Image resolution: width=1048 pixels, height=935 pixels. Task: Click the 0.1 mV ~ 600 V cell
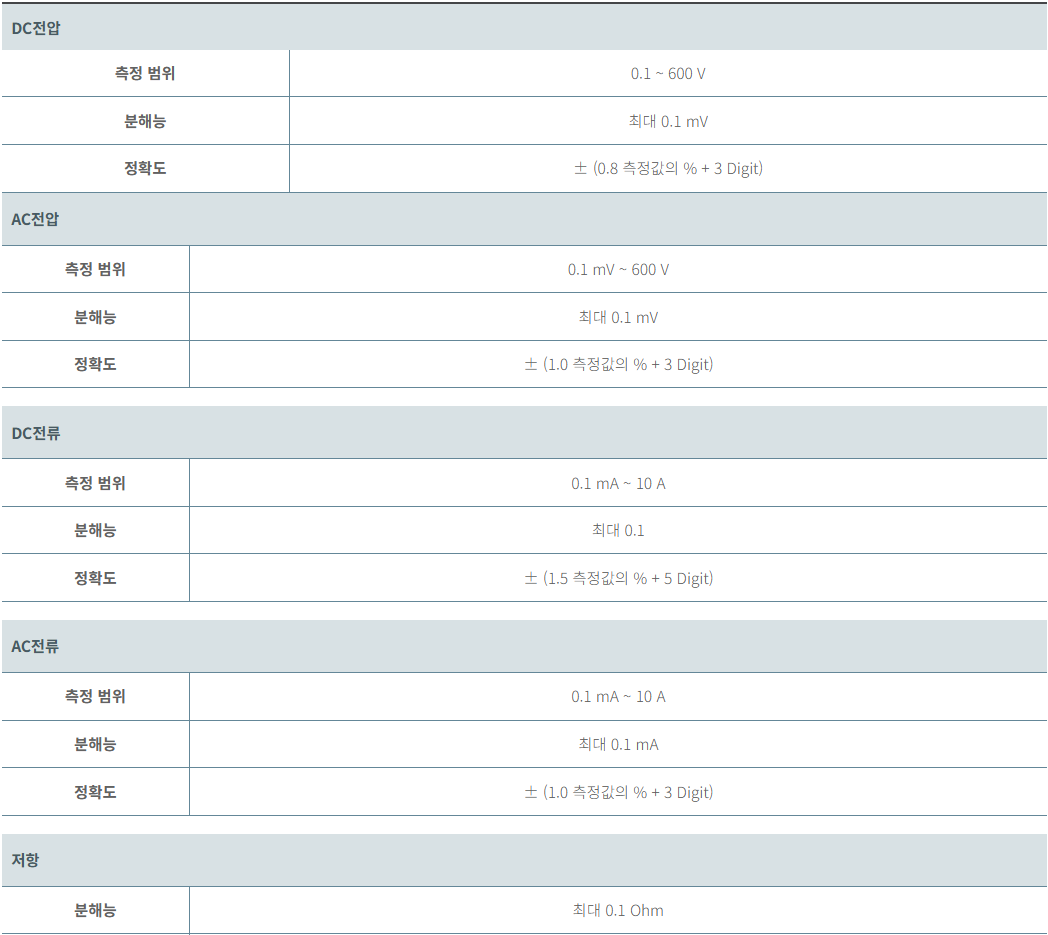(618, 269)
